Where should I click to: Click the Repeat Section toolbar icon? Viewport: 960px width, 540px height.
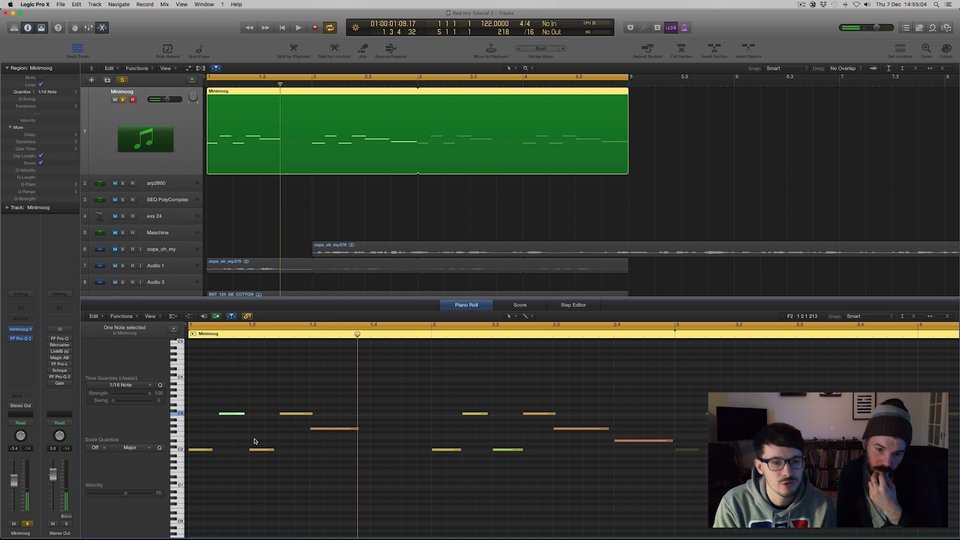point(647,48)
